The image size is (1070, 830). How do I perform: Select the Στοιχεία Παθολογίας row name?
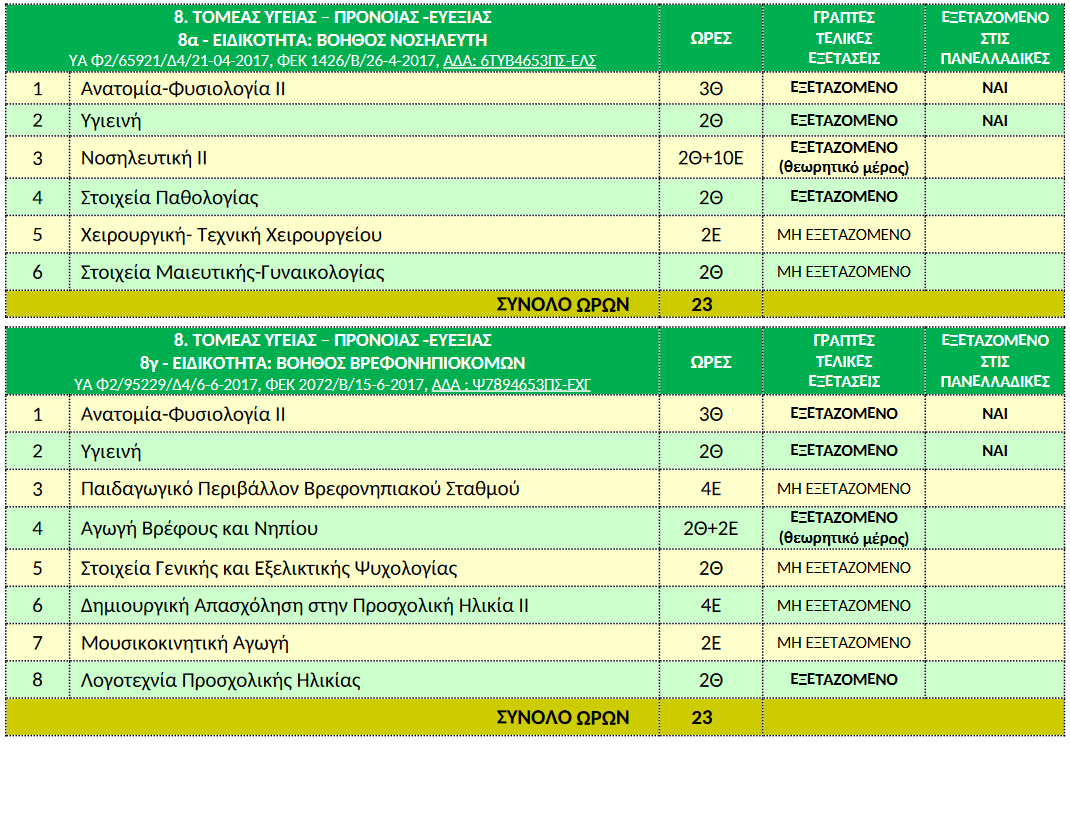pos(169,197)
